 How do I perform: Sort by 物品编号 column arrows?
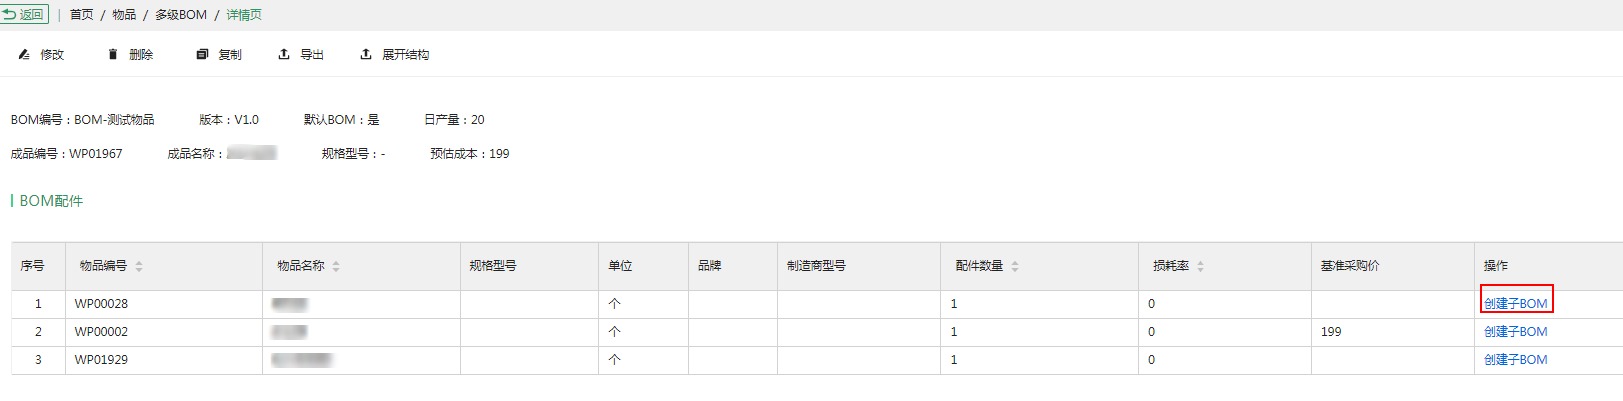pyautogui.click(x=139, y=266)
